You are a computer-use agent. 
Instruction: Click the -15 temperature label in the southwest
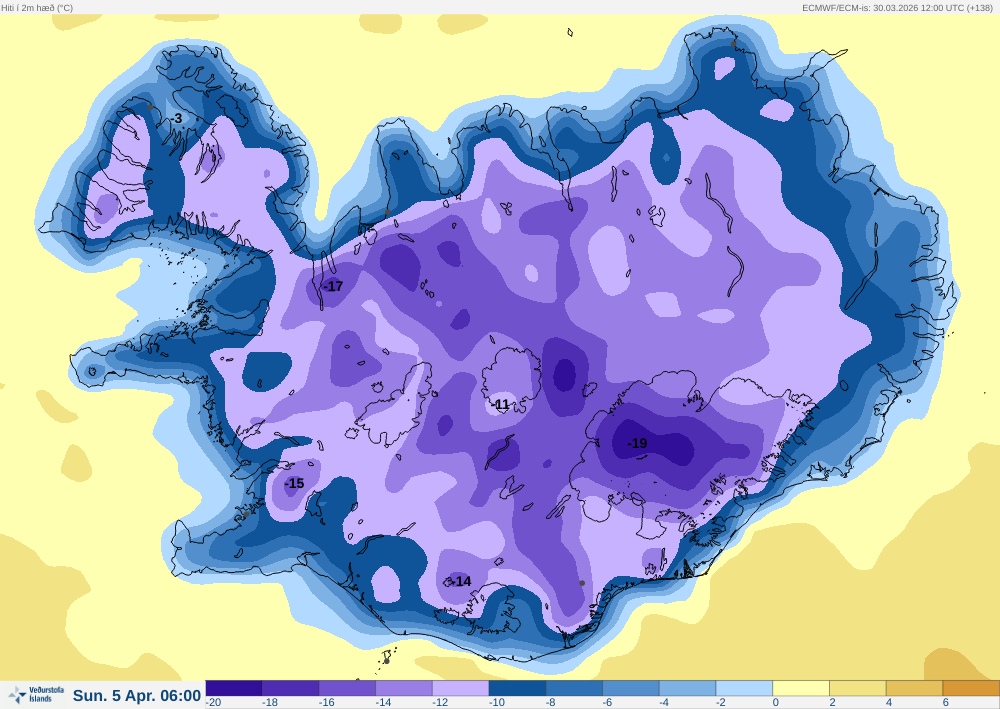point(294,483)
